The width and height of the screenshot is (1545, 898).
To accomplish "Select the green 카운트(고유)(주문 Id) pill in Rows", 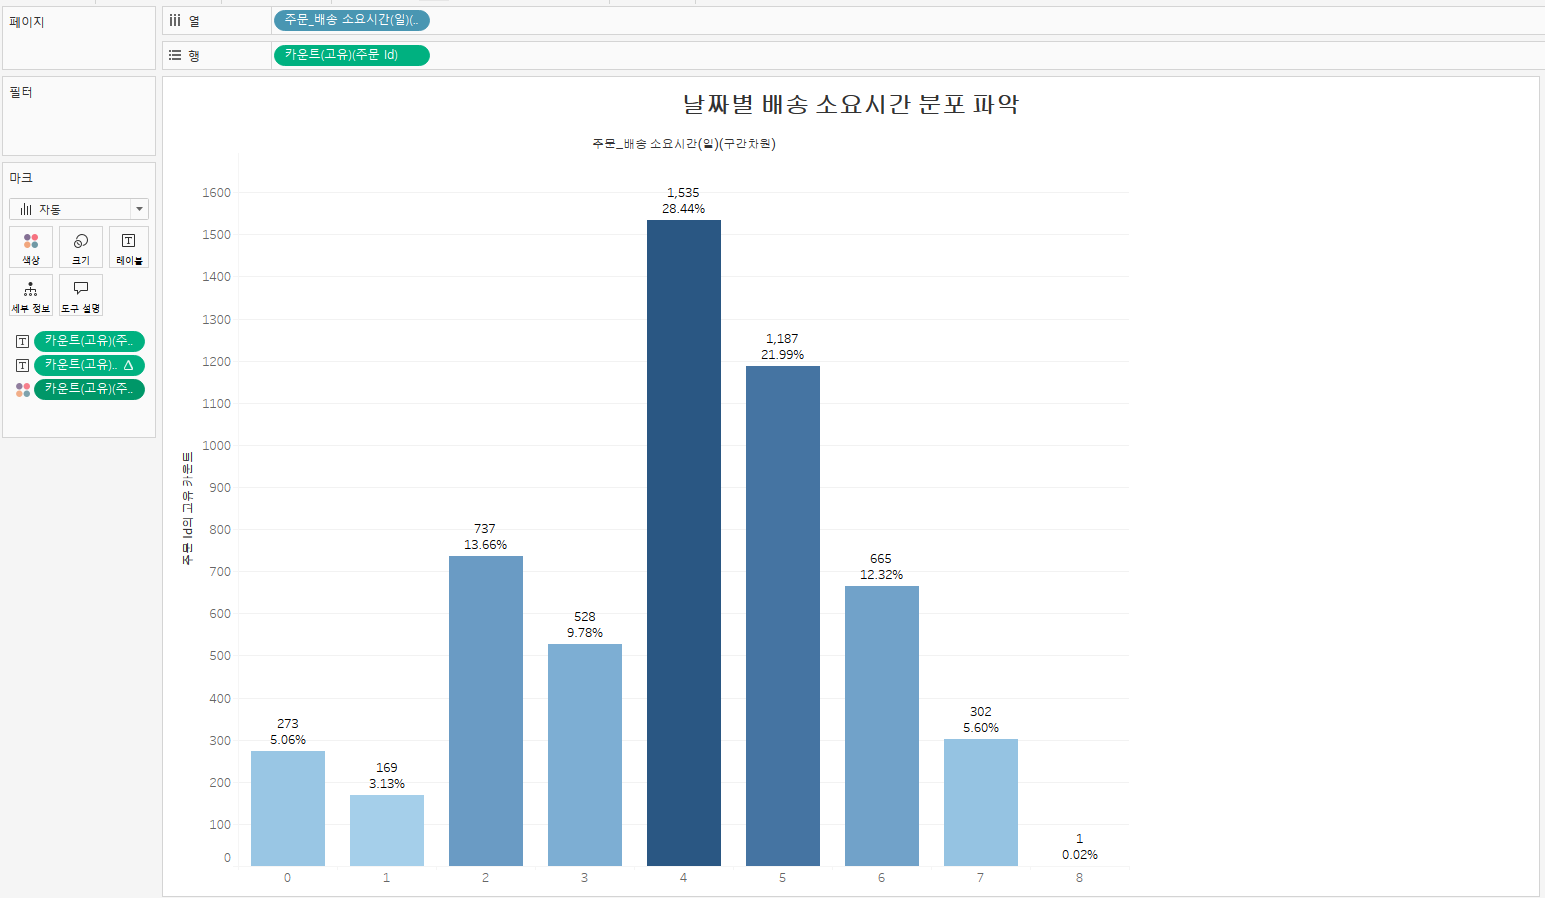I will 351,55.
